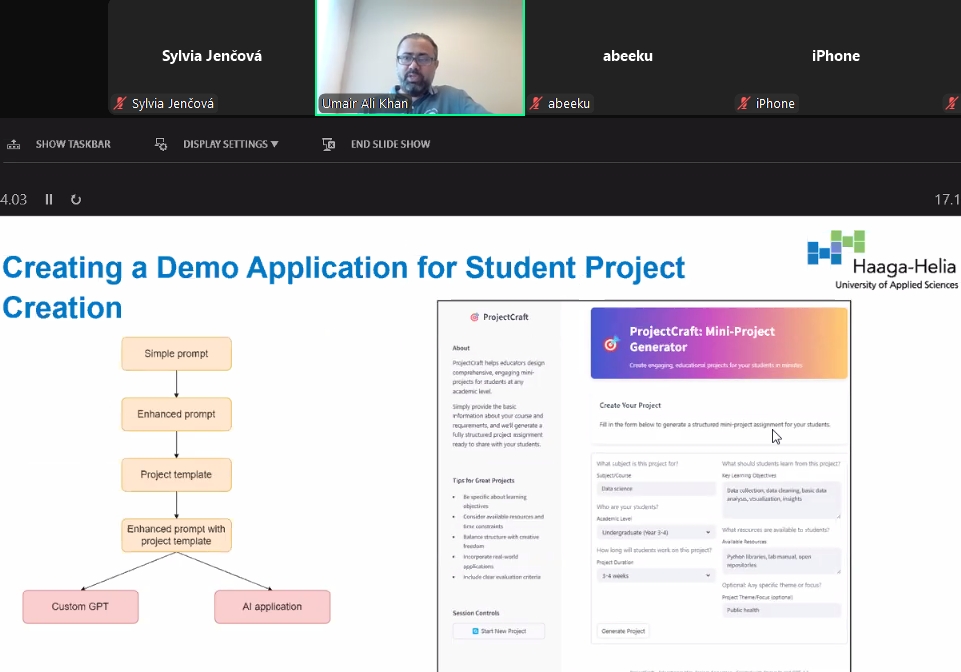Click the Enhanced prompt box
The width and height of the screenshot is (961, 672).
point(177,414)
